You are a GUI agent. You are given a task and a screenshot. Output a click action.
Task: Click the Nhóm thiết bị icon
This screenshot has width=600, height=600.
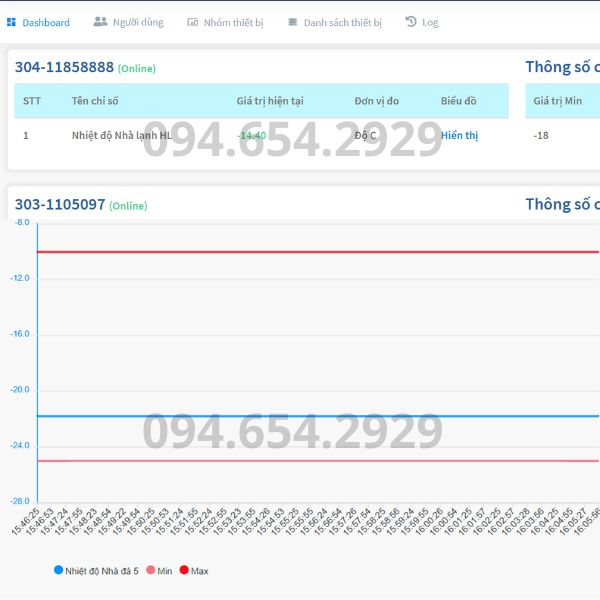(192, 22)
